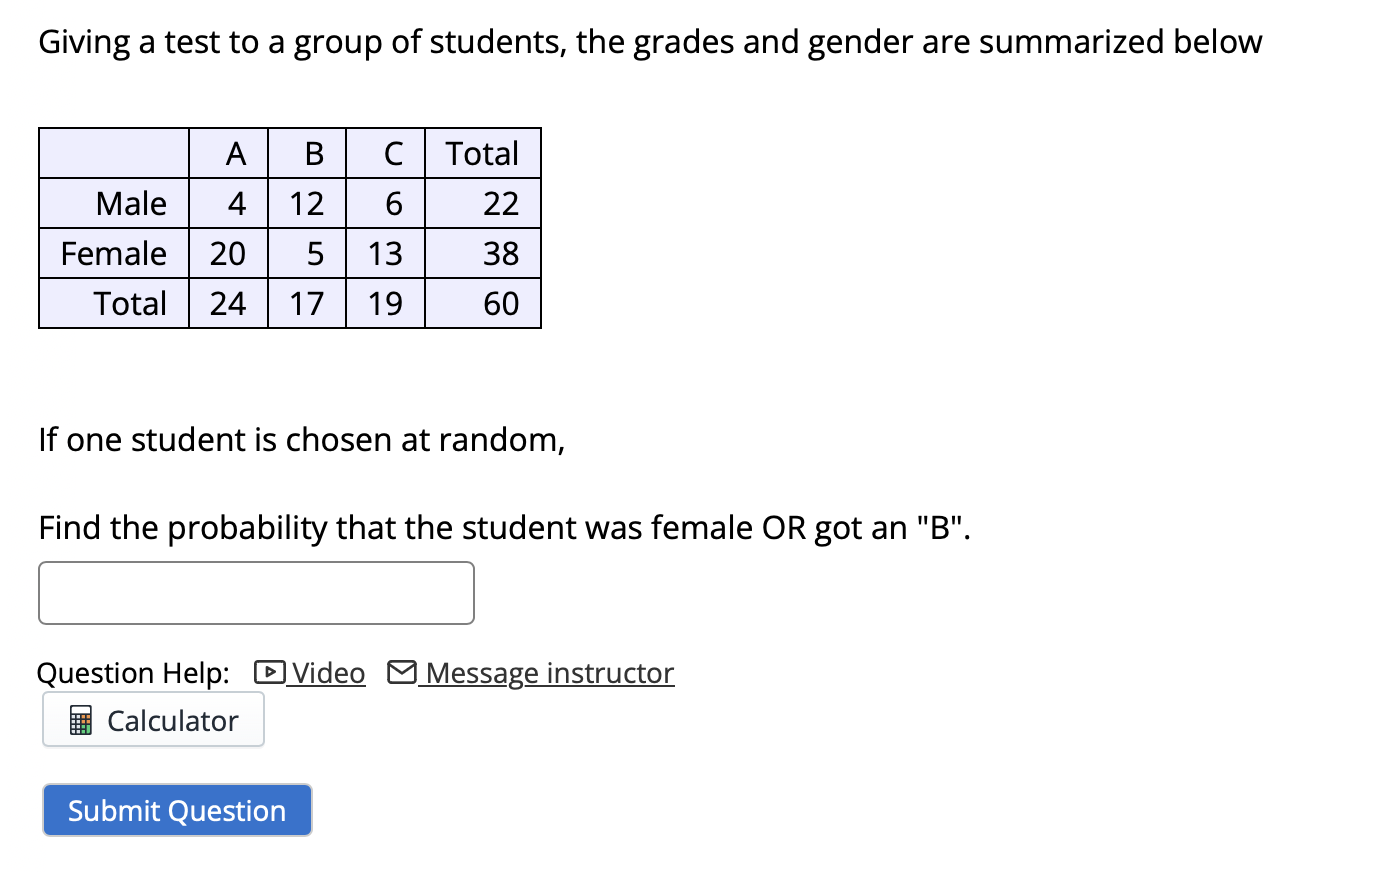Click the column header labeled A
This screenshot has width=1384, height=872.
236,153
